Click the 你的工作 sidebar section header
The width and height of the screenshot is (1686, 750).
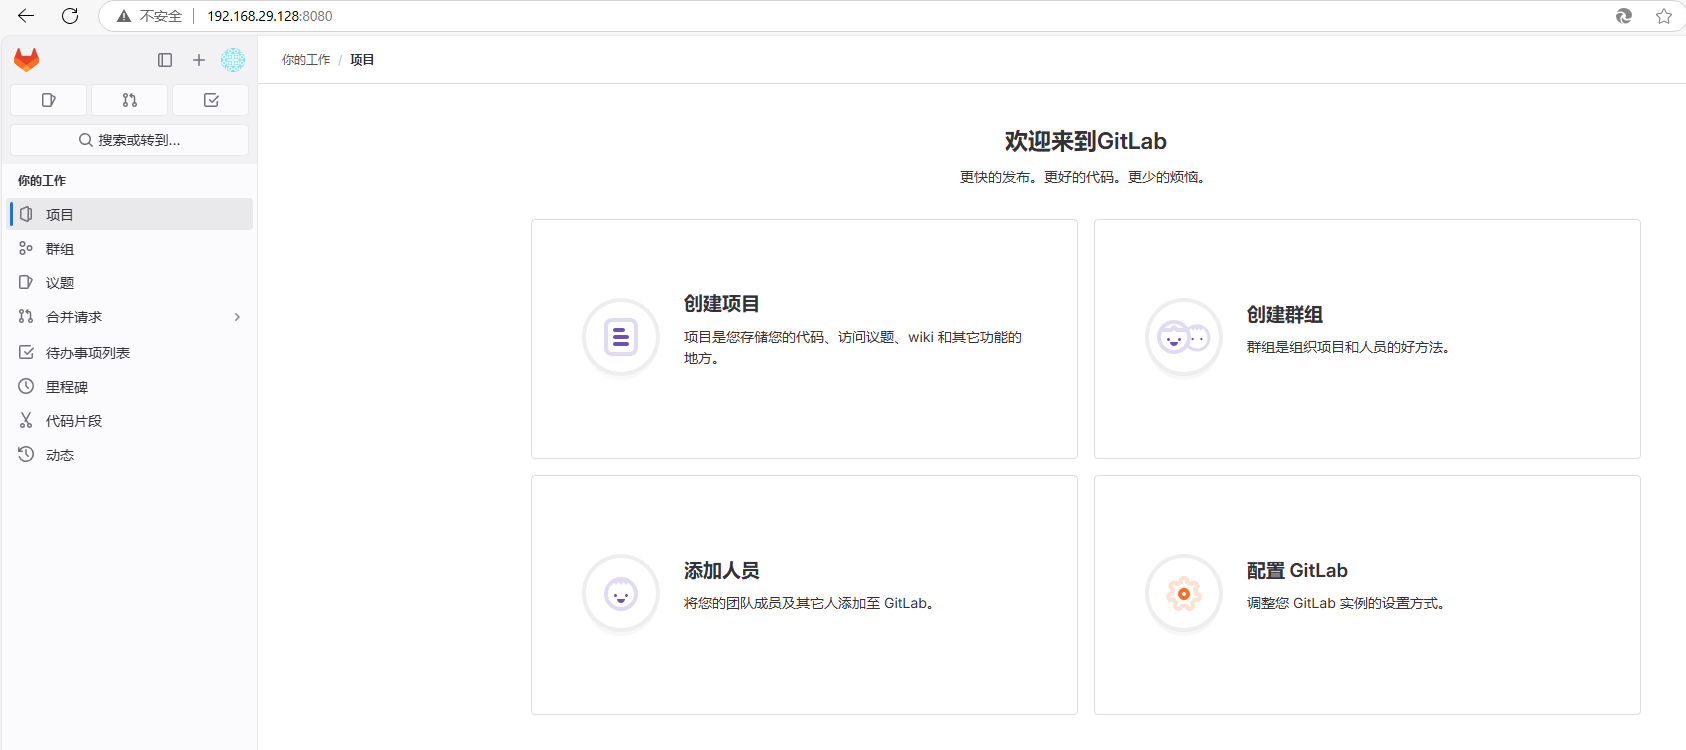(42, 180)
